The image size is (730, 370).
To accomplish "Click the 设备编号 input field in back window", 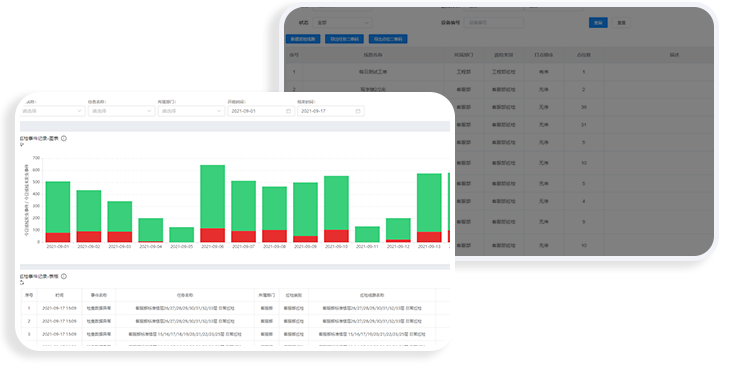I will coord(493,22).
